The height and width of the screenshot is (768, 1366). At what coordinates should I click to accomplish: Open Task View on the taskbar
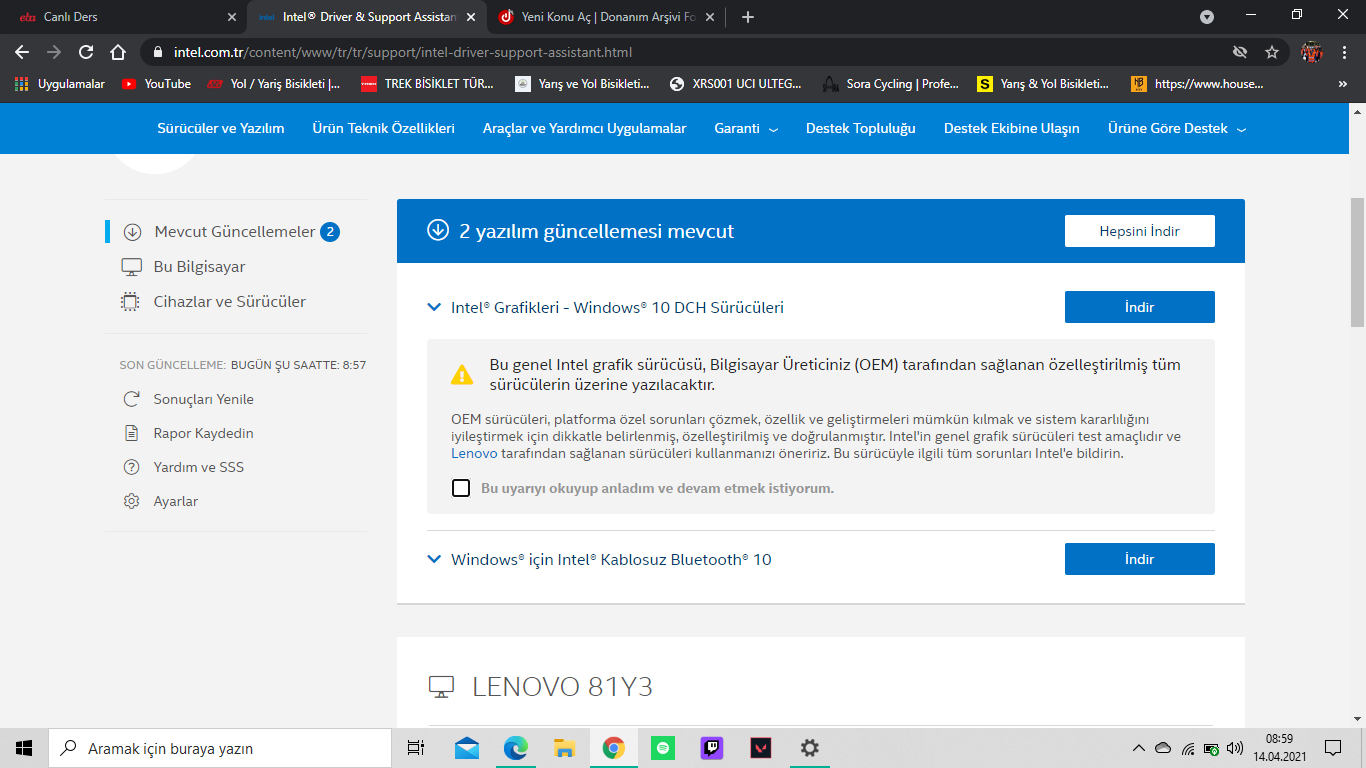pyautogui.click(x=416, y=748)
